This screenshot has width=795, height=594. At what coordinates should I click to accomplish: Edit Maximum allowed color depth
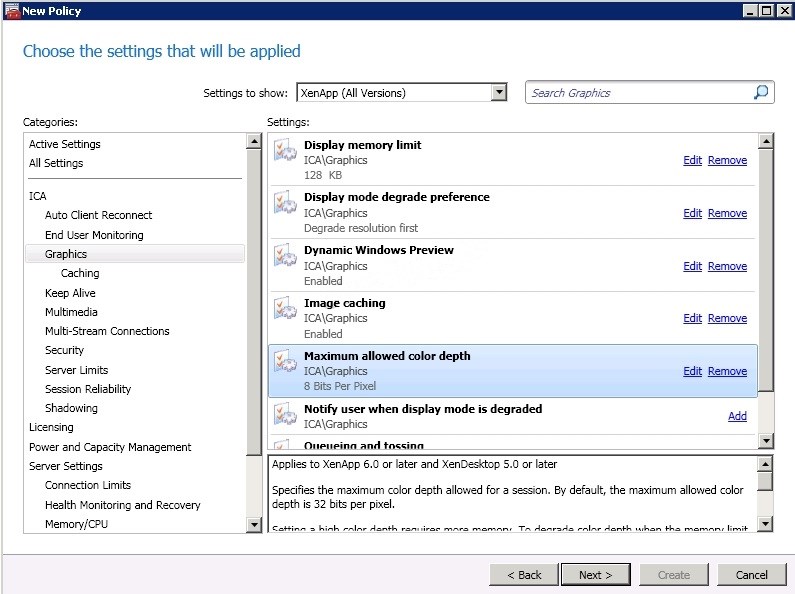pos(692,371)
